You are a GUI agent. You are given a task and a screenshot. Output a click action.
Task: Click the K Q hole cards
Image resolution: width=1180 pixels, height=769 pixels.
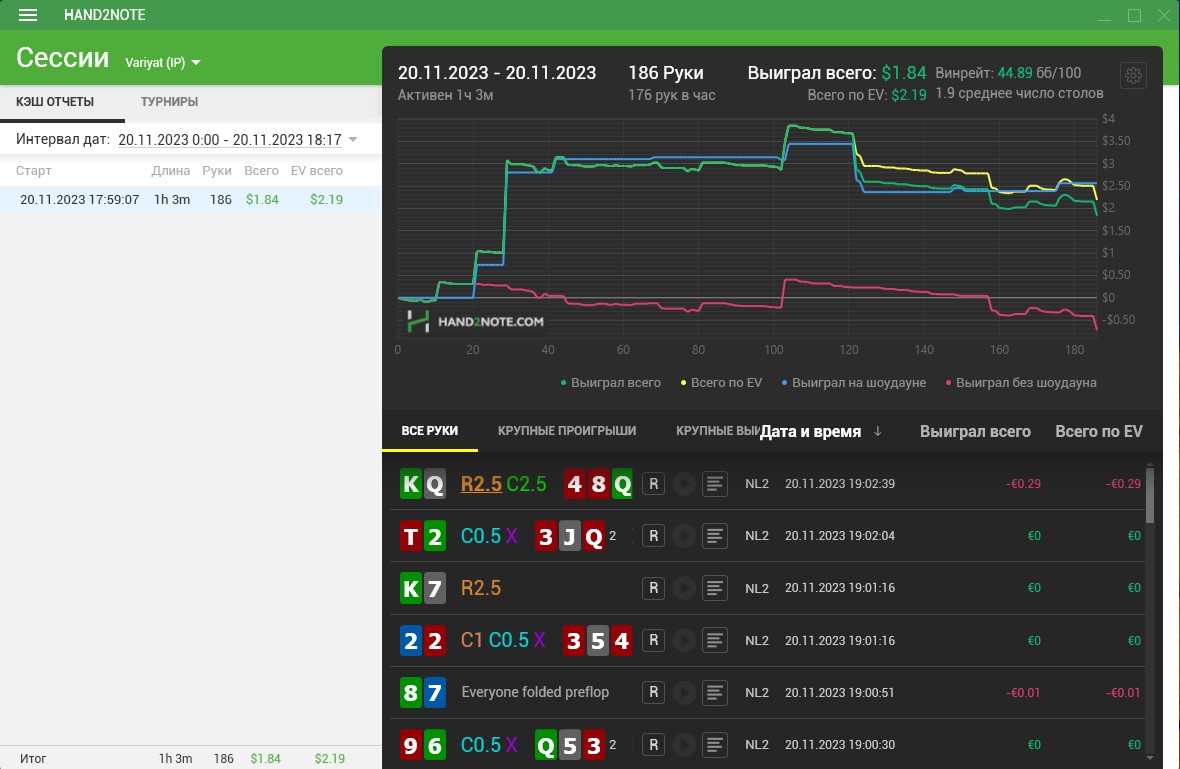pos(422,484)
